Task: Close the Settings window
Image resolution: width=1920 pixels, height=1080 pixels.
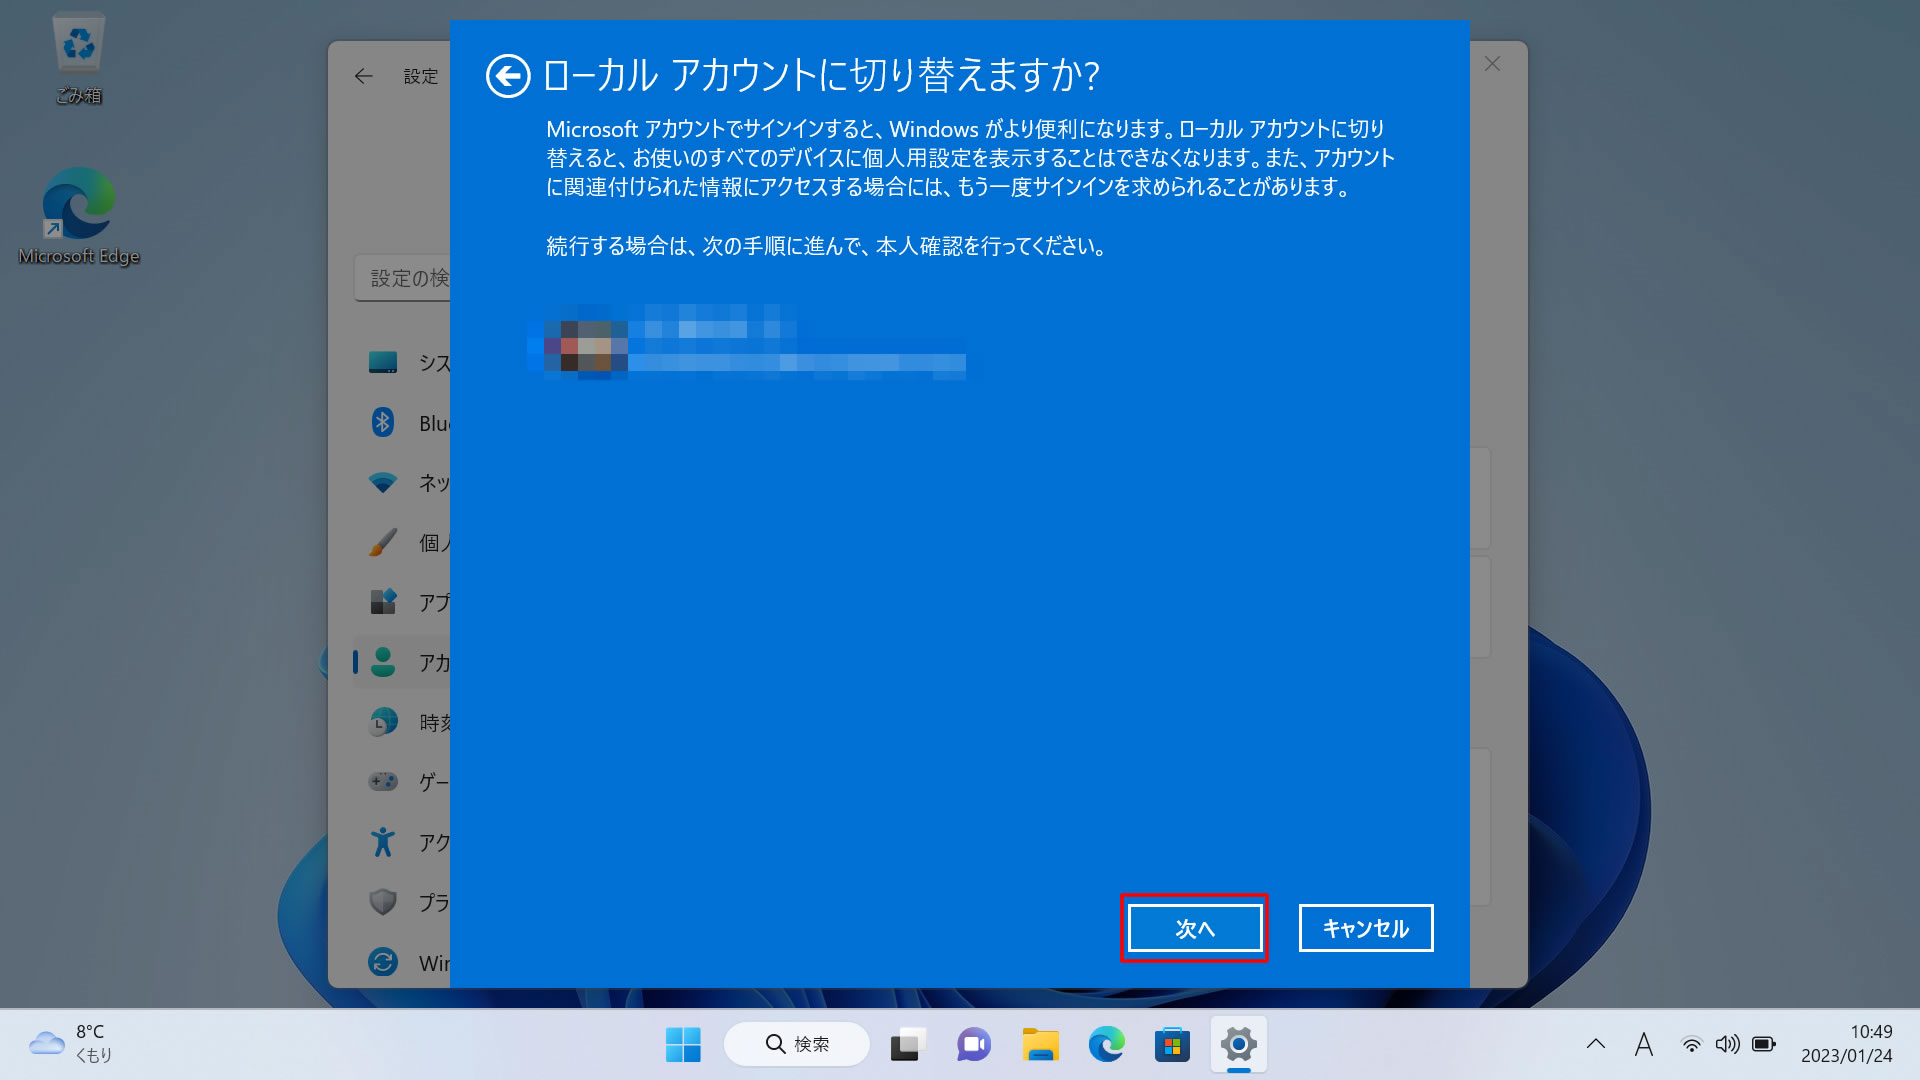Action: (1492, 64)
